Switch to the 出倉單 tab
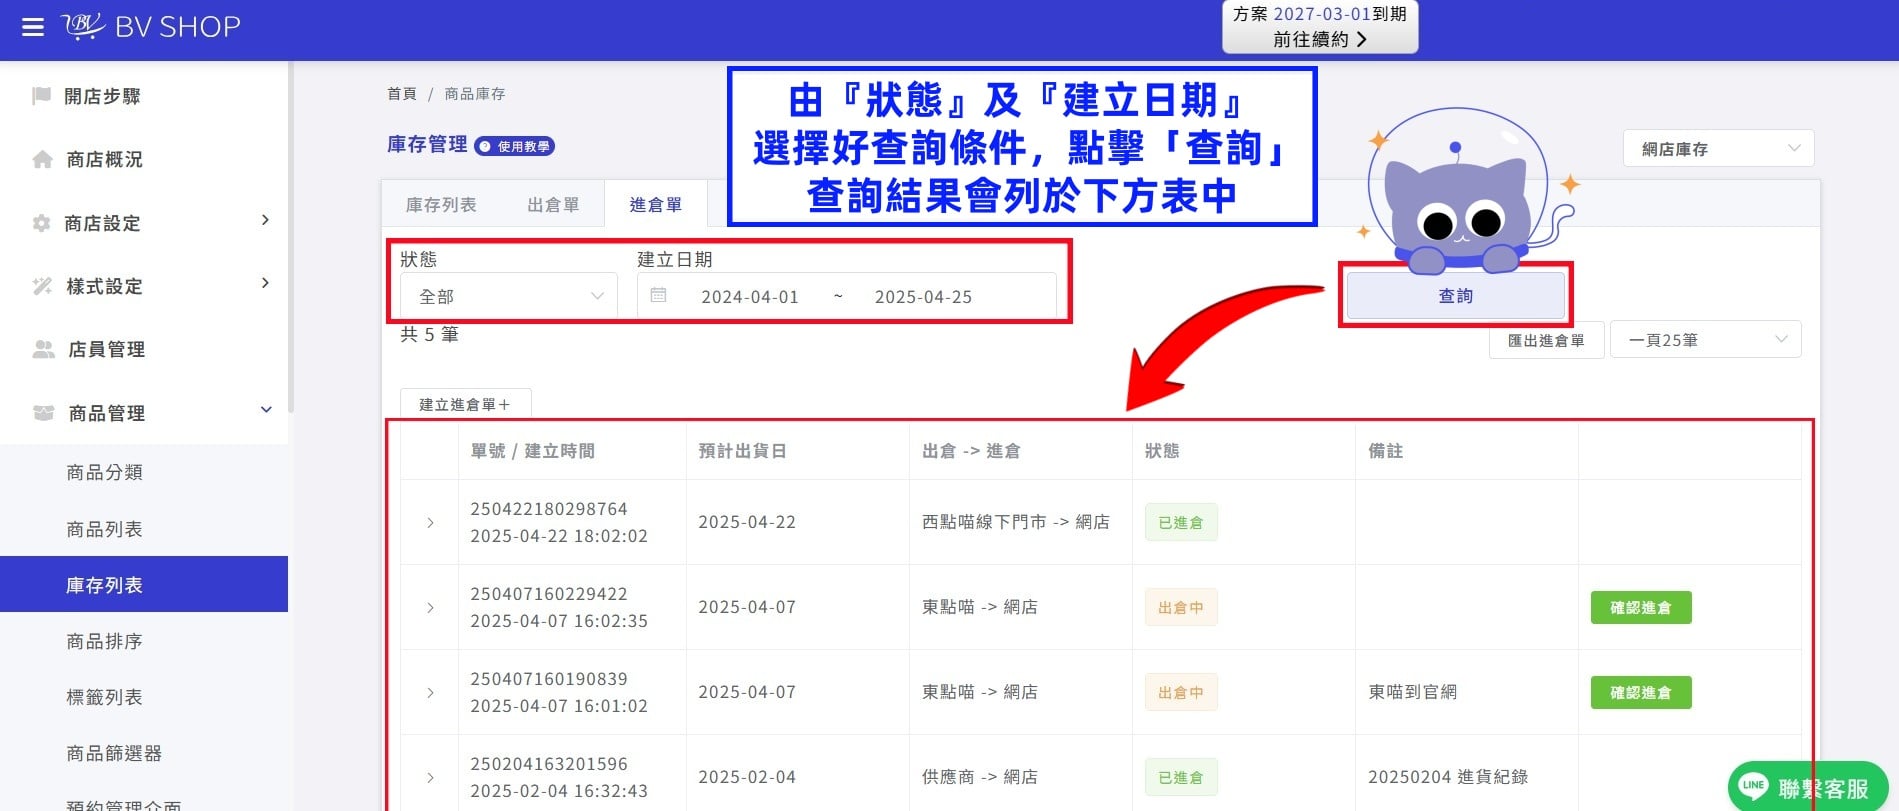 click(553, 205)
